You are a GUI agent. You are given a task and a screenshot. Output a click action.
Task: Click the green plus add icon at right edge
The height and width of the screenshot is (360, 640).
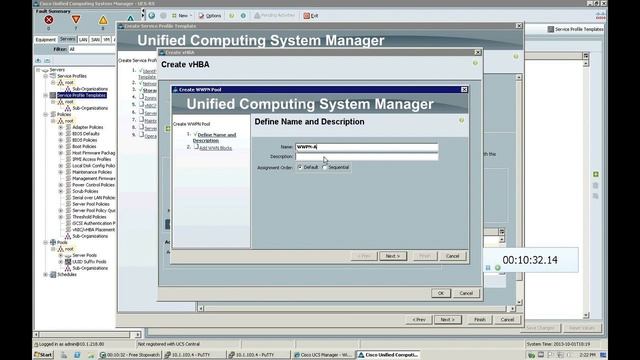596,174
